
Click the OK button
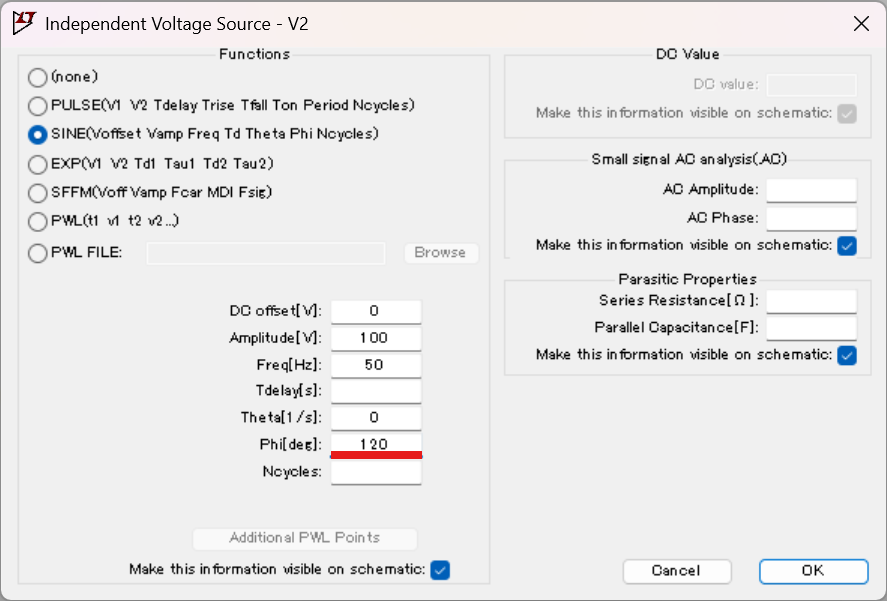tap(813, 571)
